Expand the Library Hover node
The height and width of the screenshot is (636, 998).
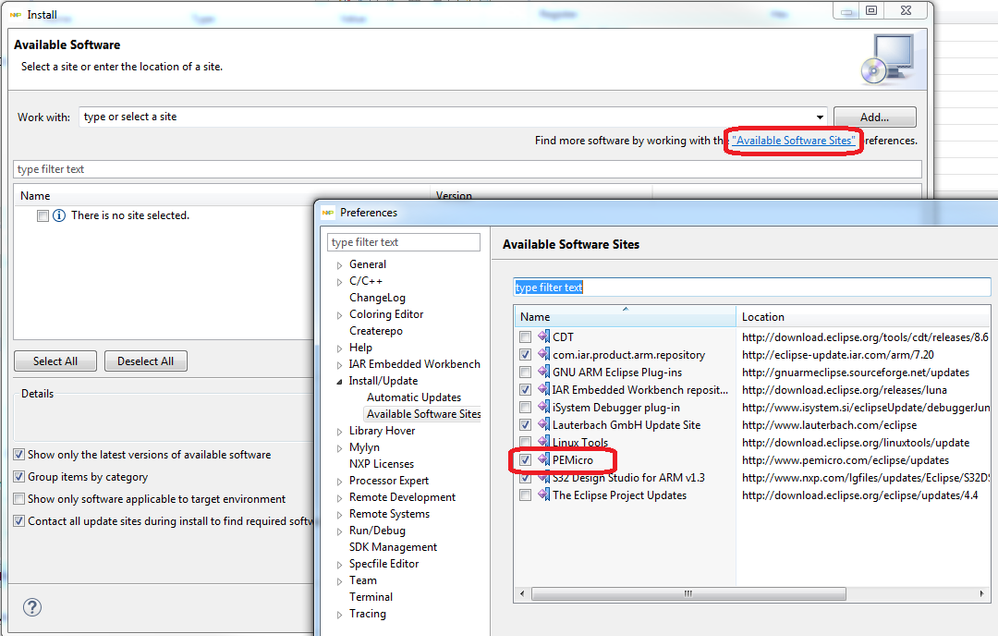(339, 432)
